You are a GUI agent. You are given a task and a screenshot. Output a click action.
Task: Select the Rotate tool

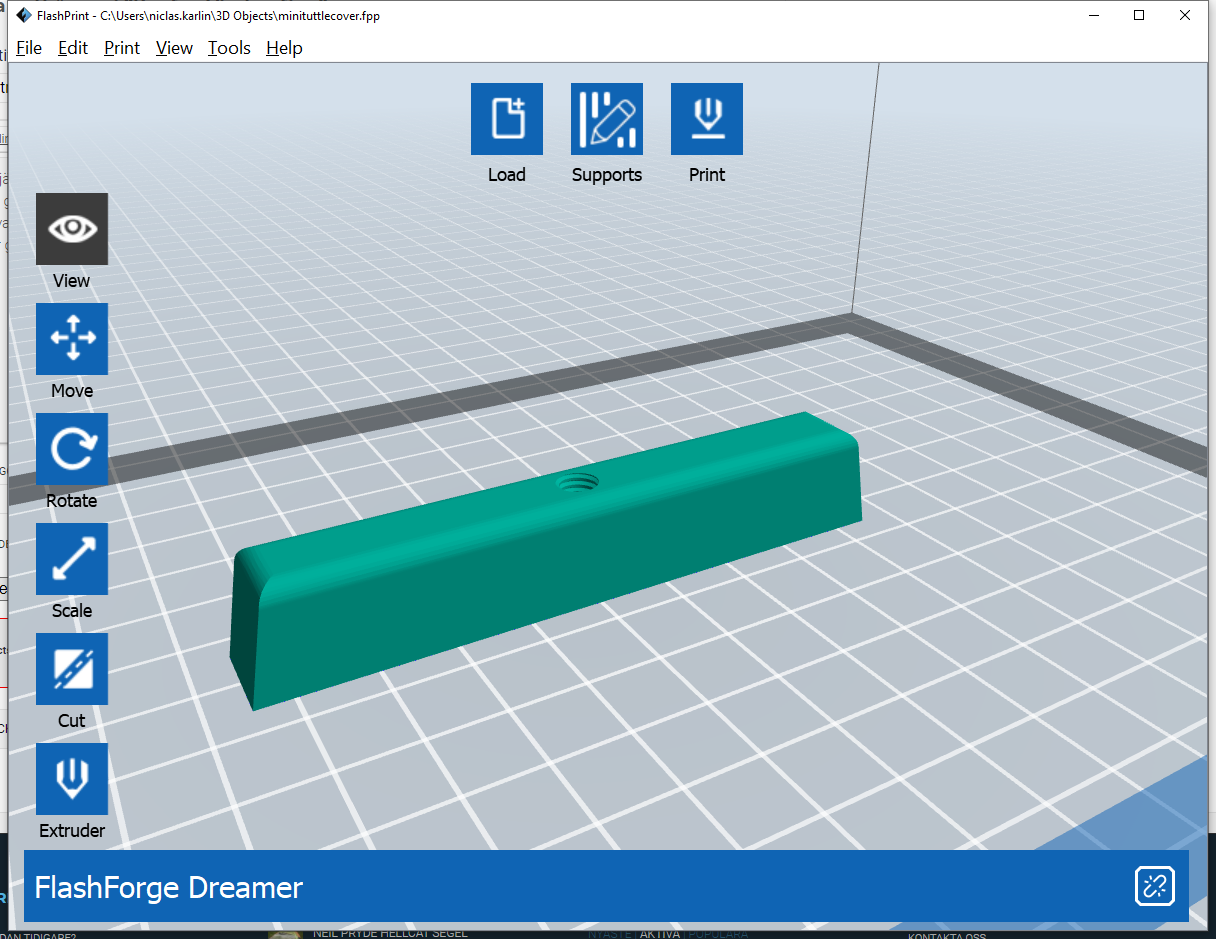click(72, 449)
